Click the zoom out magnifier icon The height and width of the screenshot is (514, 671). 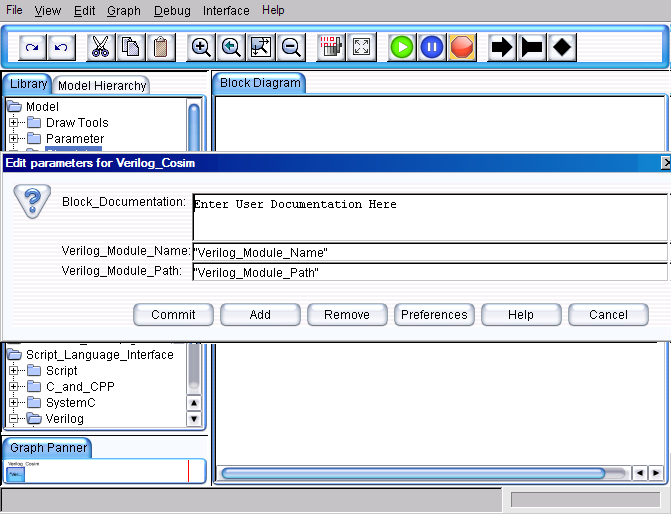click(x=291, y=47)
